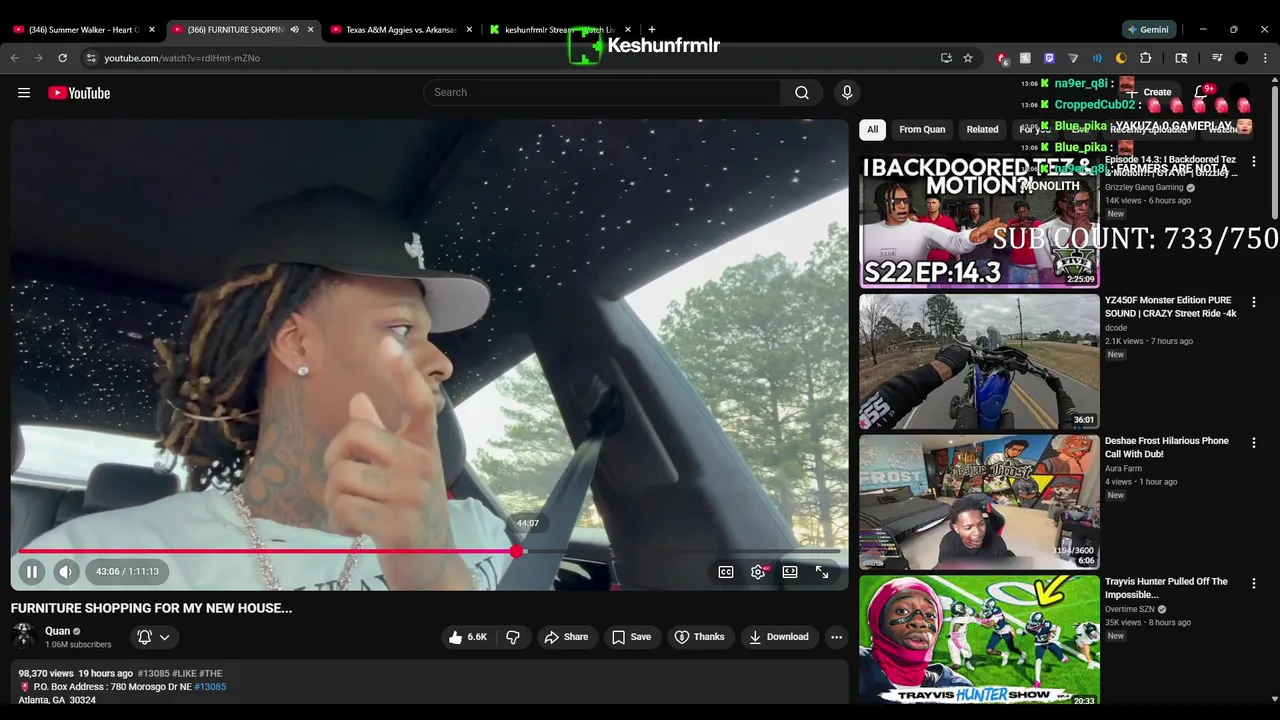Like the video with 6.6K likes

(x=468, y=637)
